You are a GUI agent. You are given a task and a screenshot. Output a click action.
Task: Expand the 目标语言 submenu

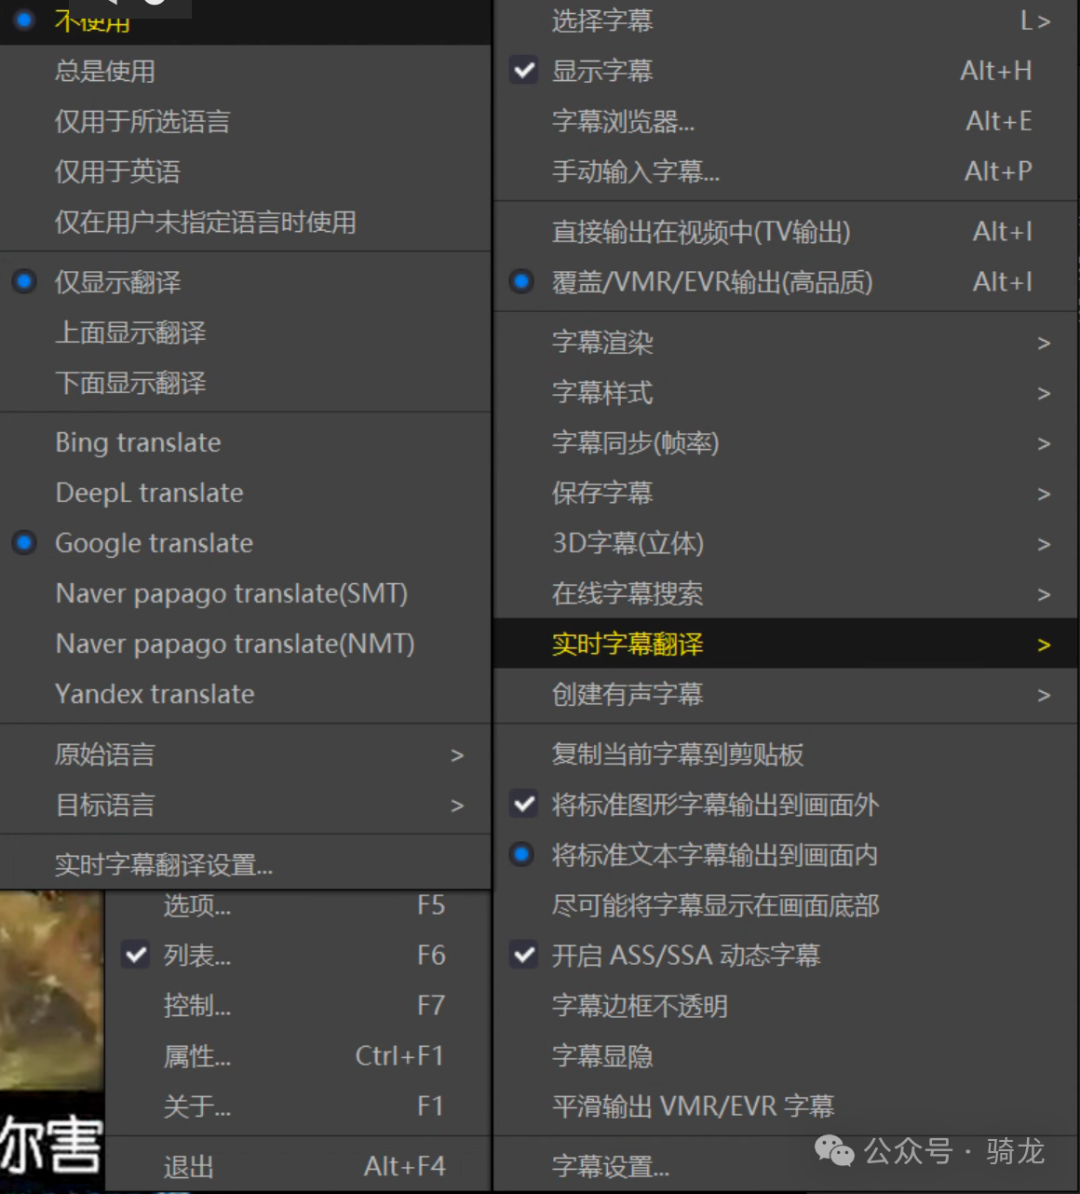(x=104, y=805)
